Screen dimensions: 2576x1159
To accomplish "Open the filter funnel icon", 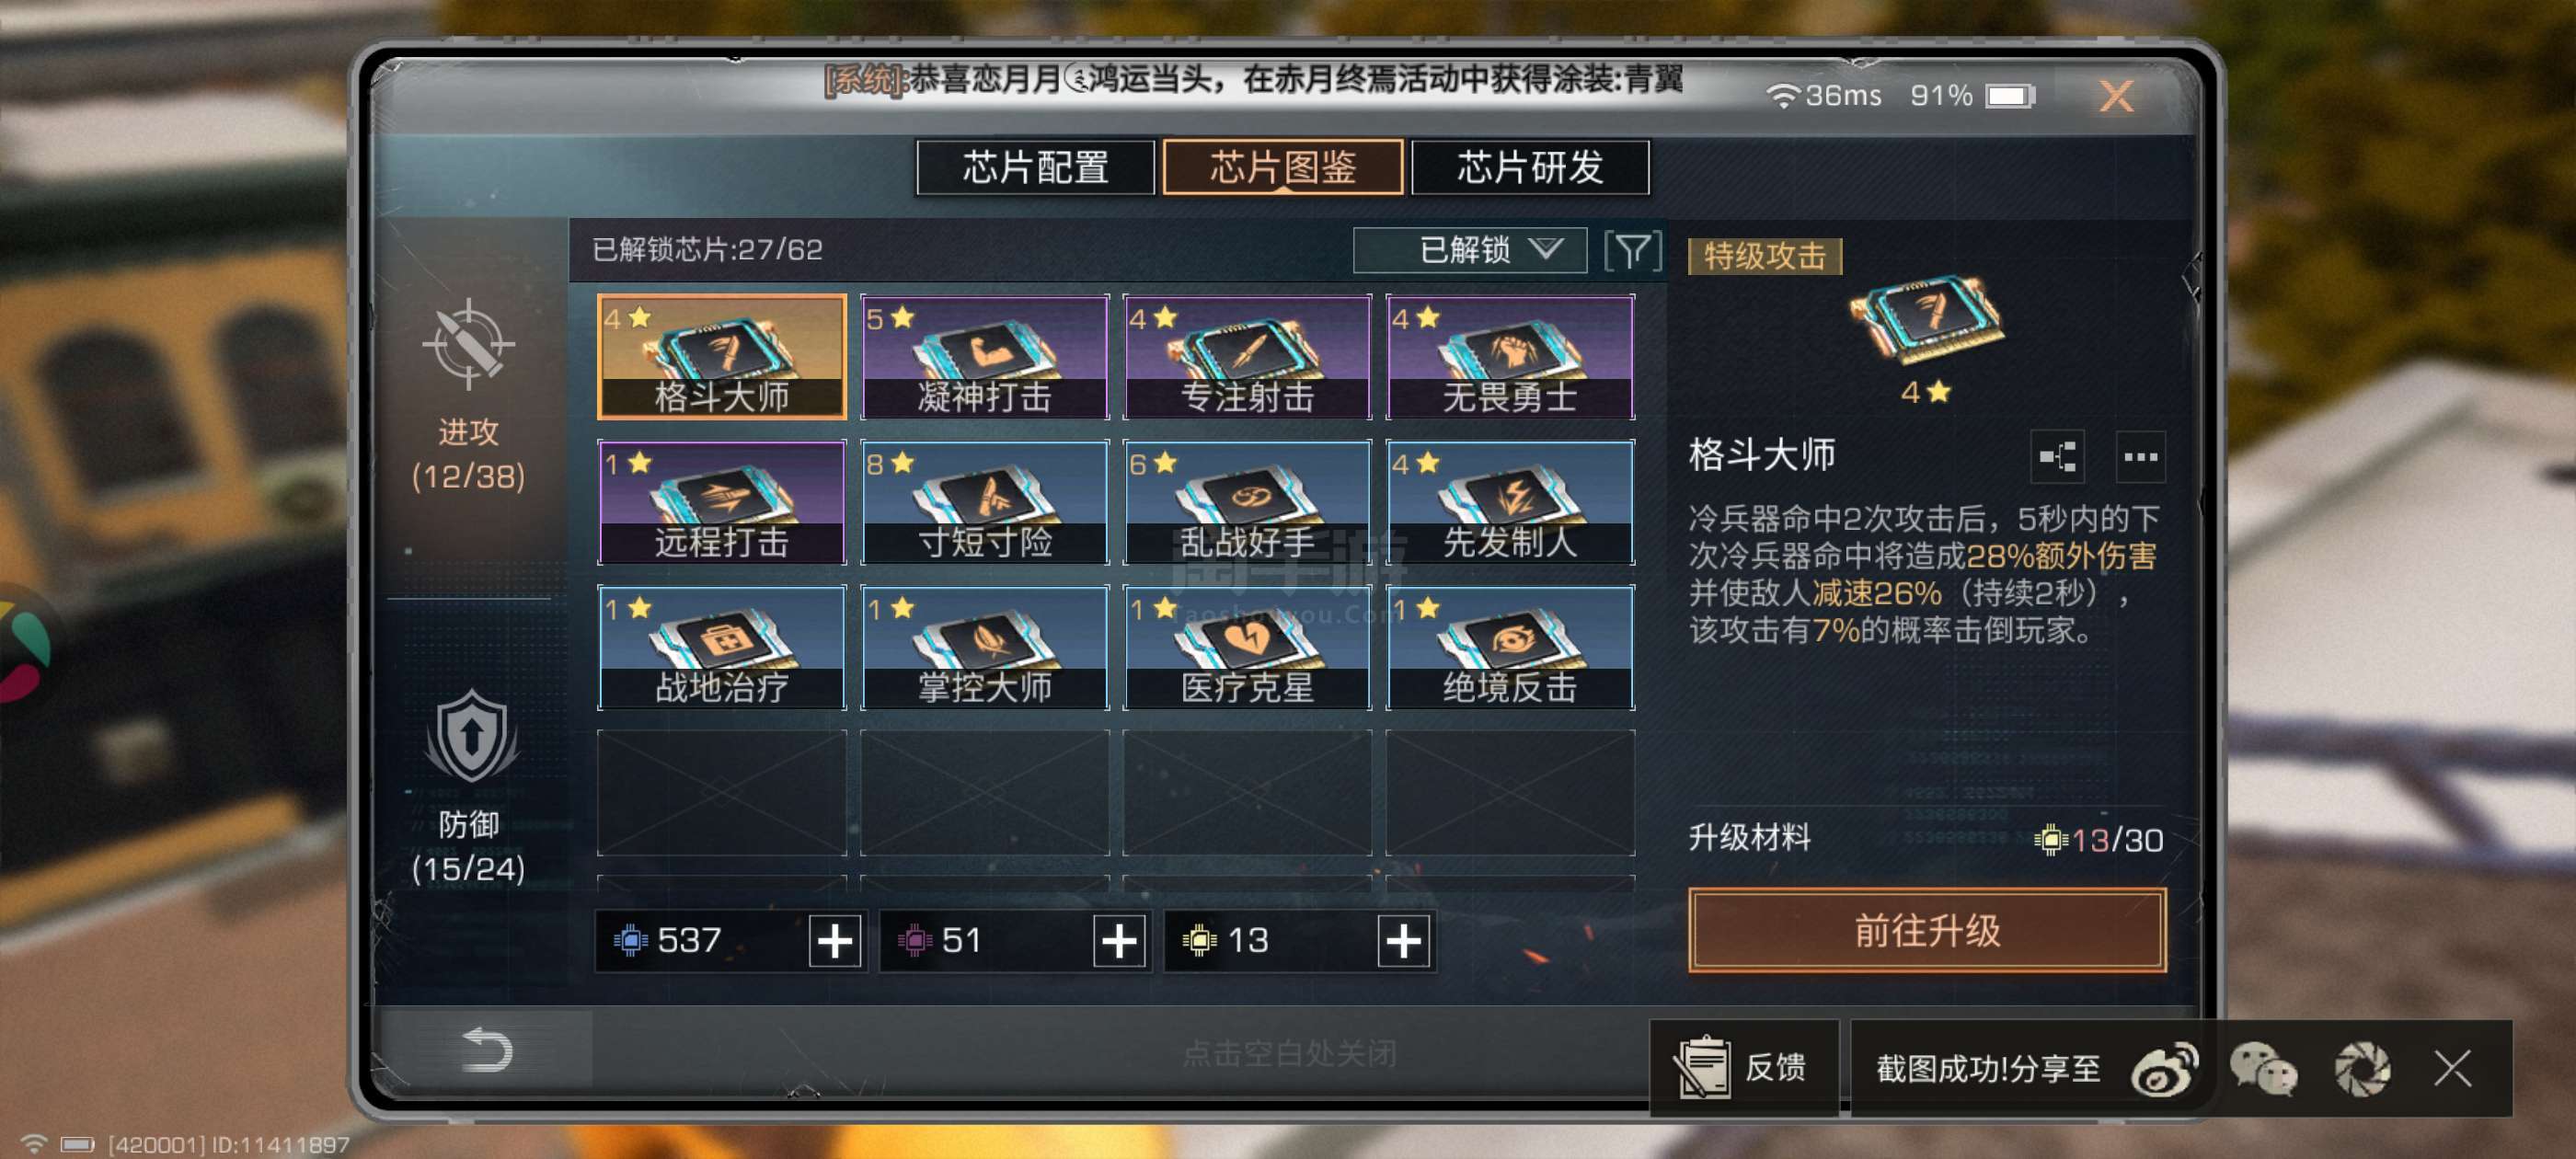I will pyautogui.click(x=1632, y=250).
